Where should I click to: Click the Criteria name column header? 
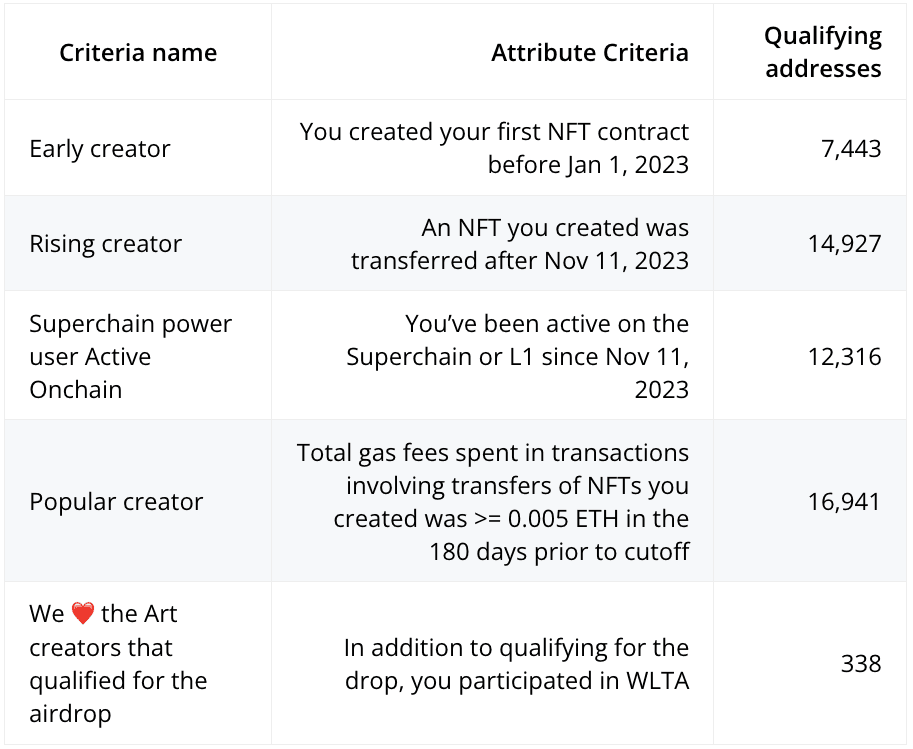click(138, 52)
